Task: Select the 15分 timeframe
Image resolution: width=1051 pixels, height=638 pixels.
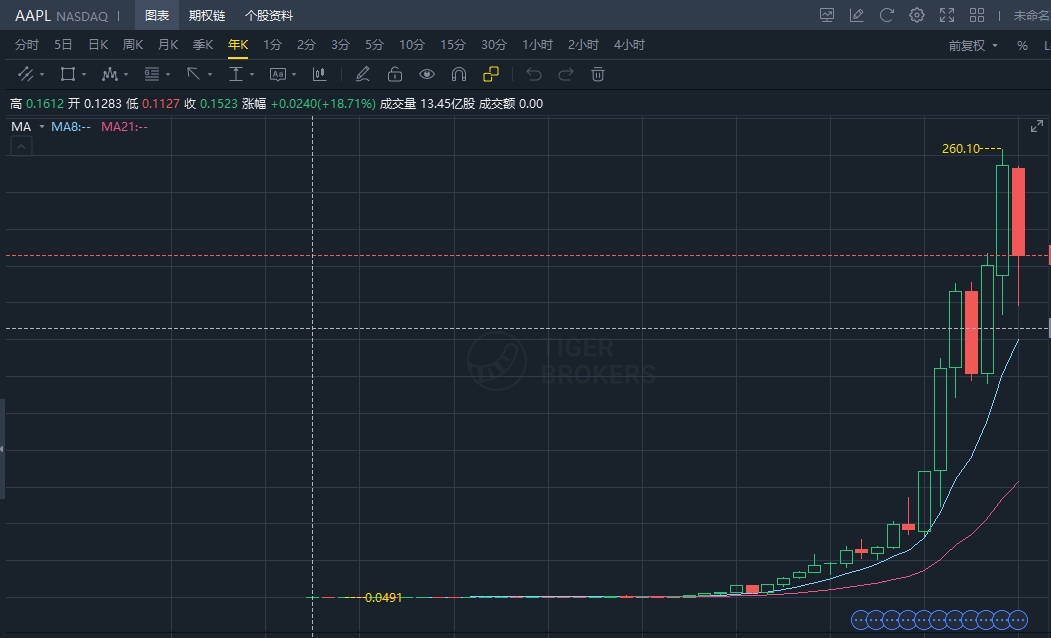Action: pos(453,45)
